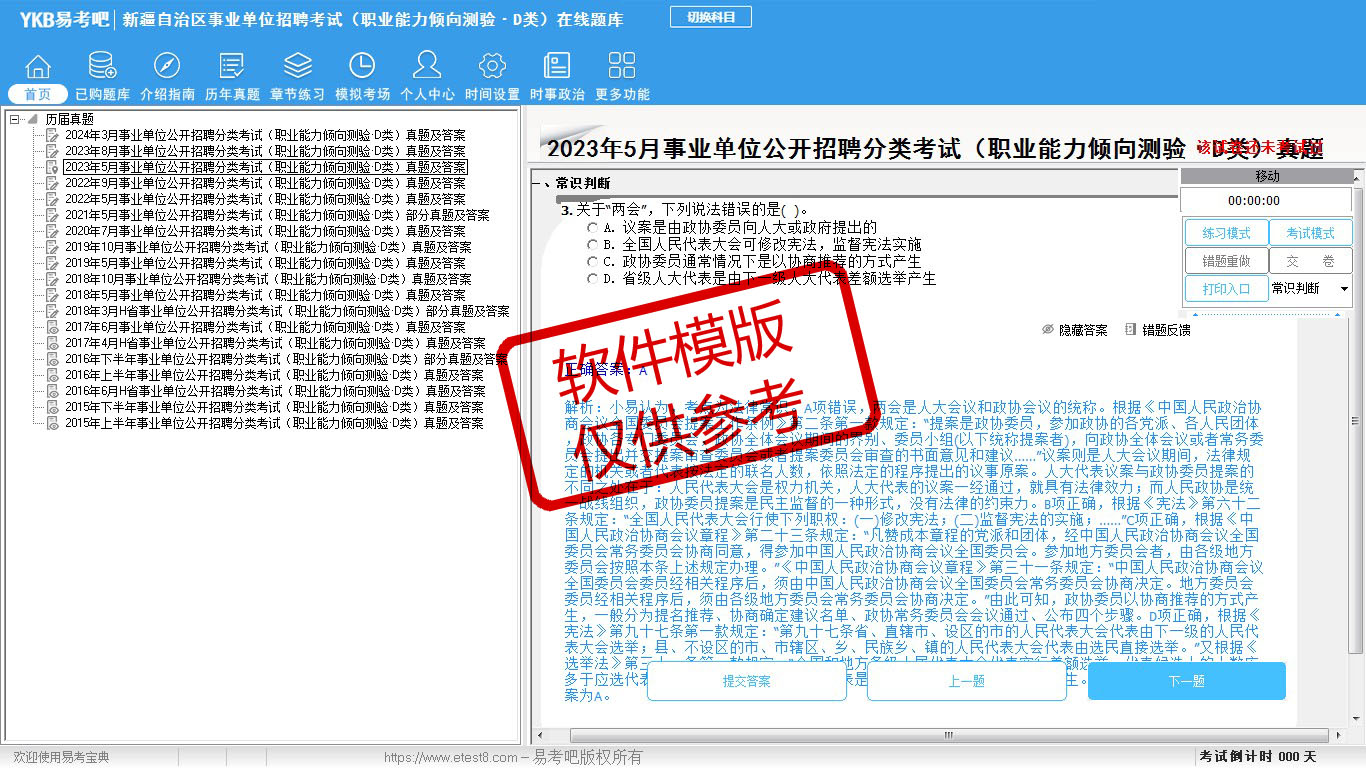Image resolution: width=1366 pixels, height=768 pixels.
Task: Go to the 首页 tab
Action: pos(38,94)
